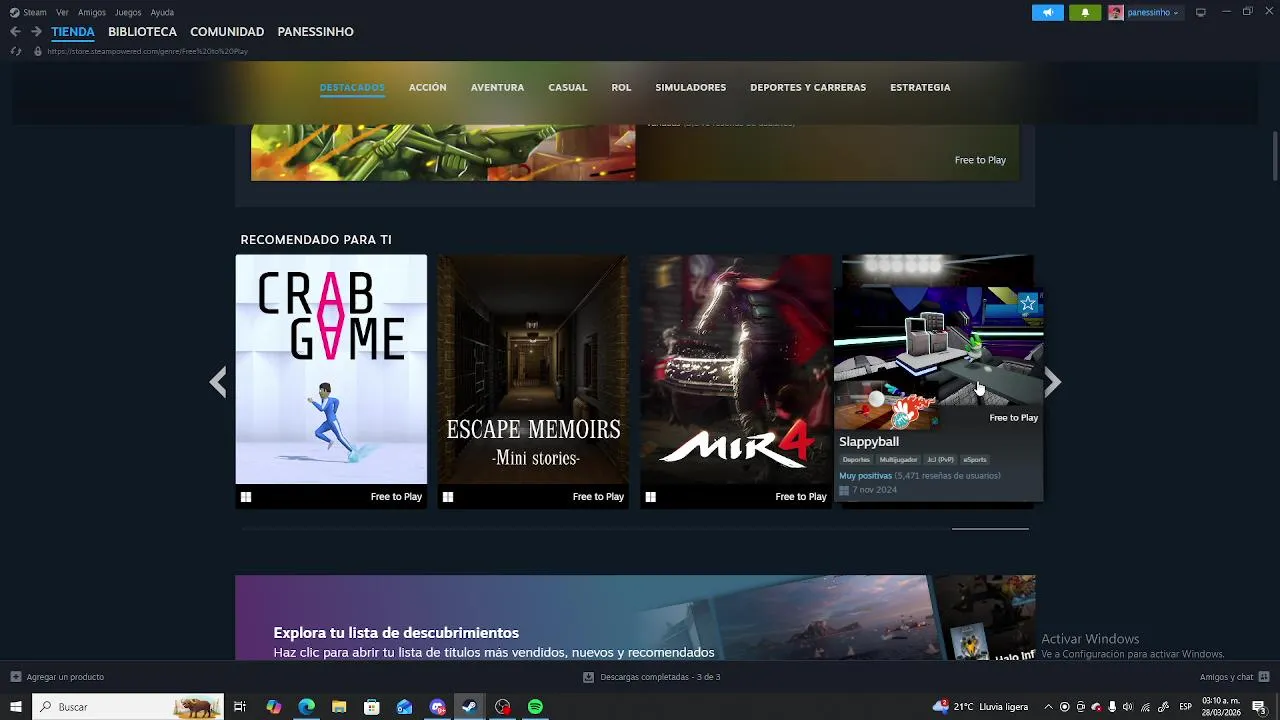
Task: Open the Windows Start menu
Action: [16, 707]
